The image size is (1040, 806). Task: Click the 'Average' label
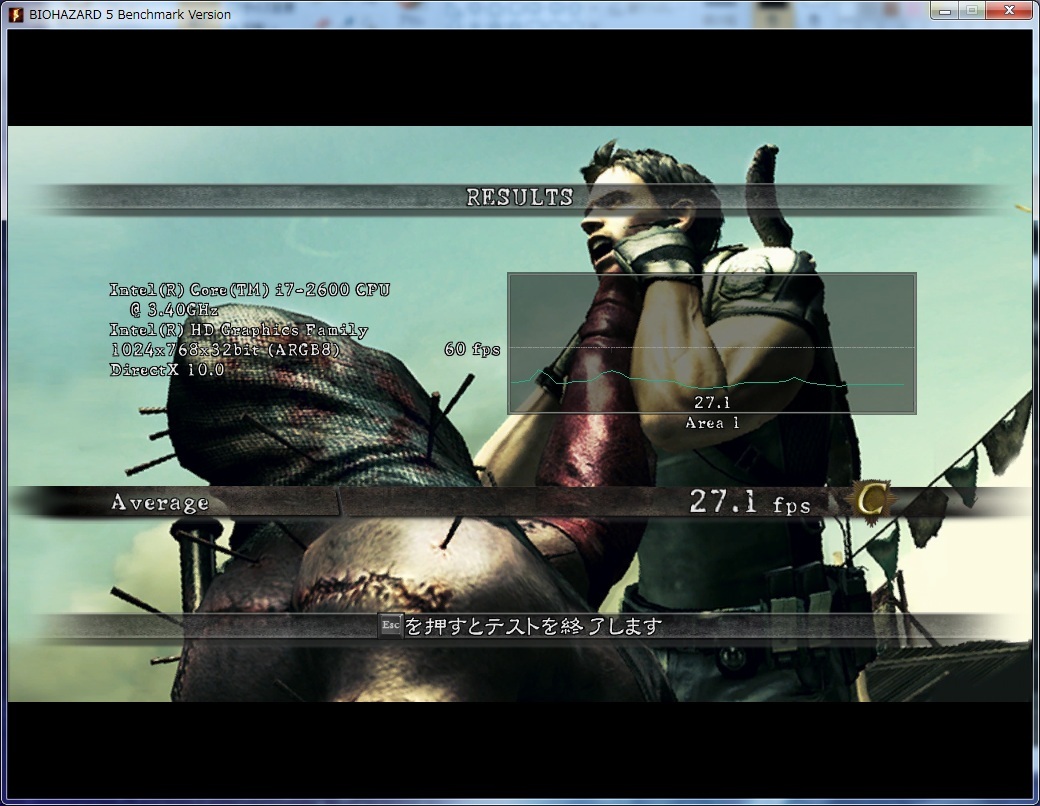(x=160, y=503)
